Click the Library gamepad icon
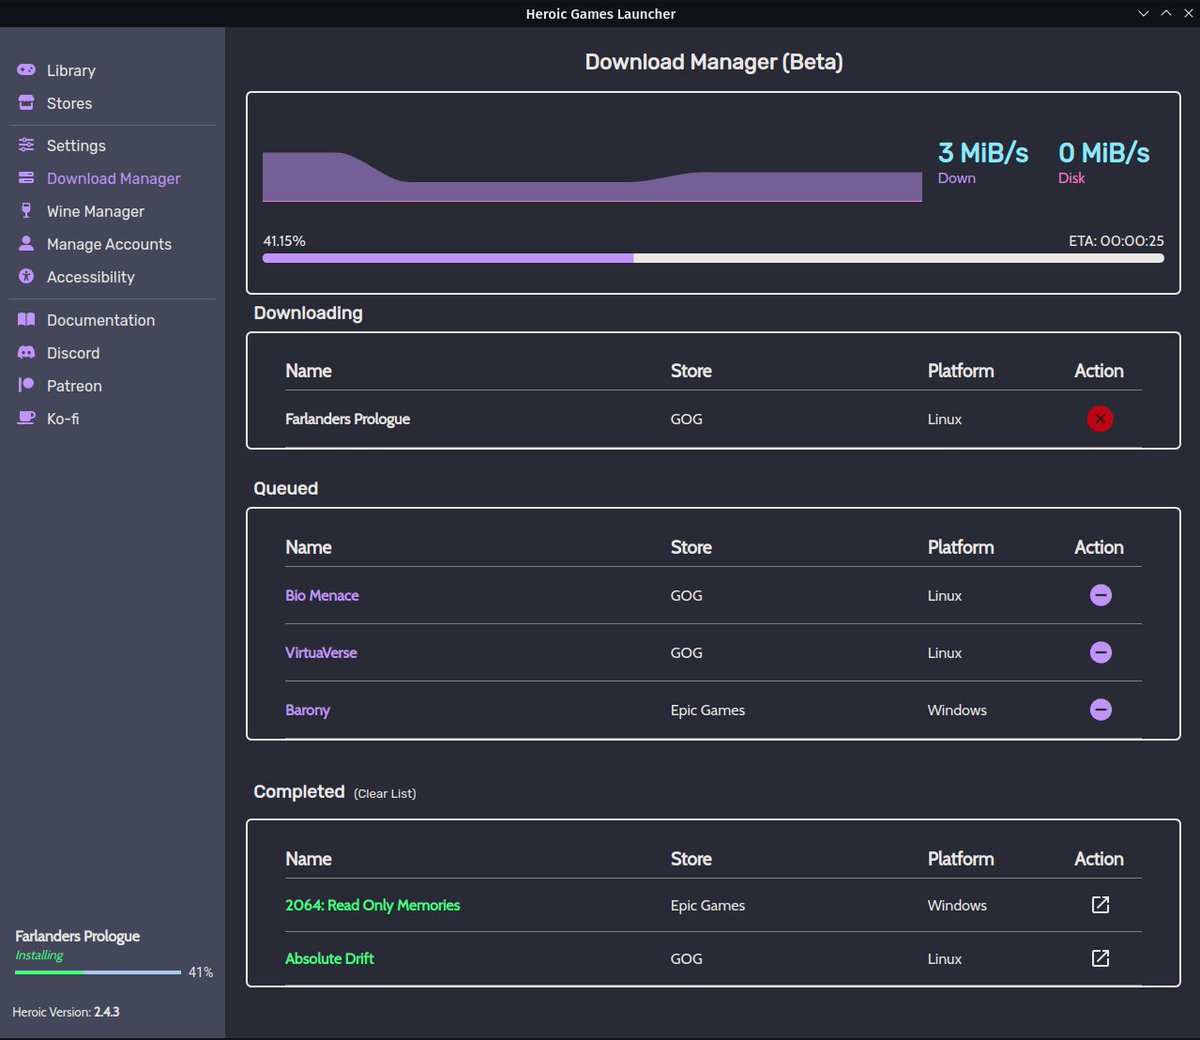 [26, 70]
